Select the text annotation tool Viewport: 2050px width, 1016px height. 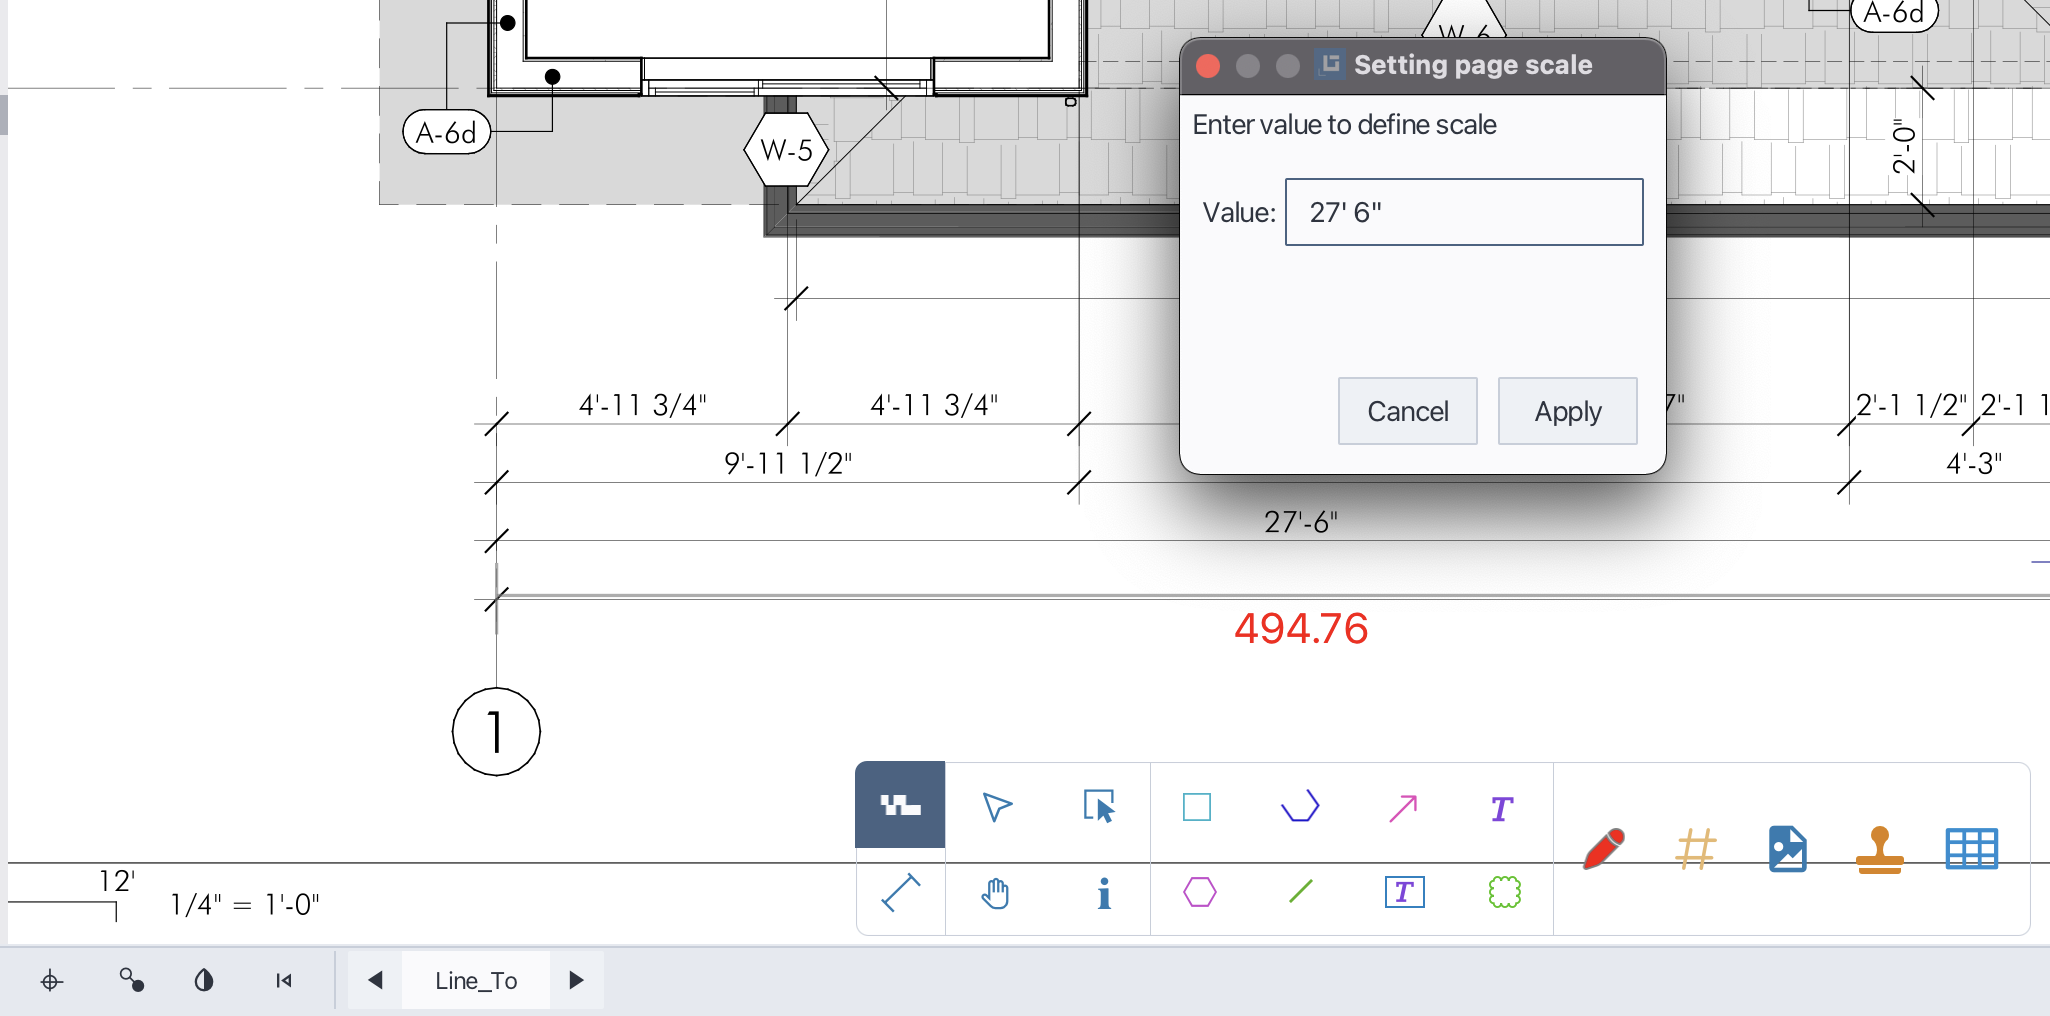pos(1499,808)
